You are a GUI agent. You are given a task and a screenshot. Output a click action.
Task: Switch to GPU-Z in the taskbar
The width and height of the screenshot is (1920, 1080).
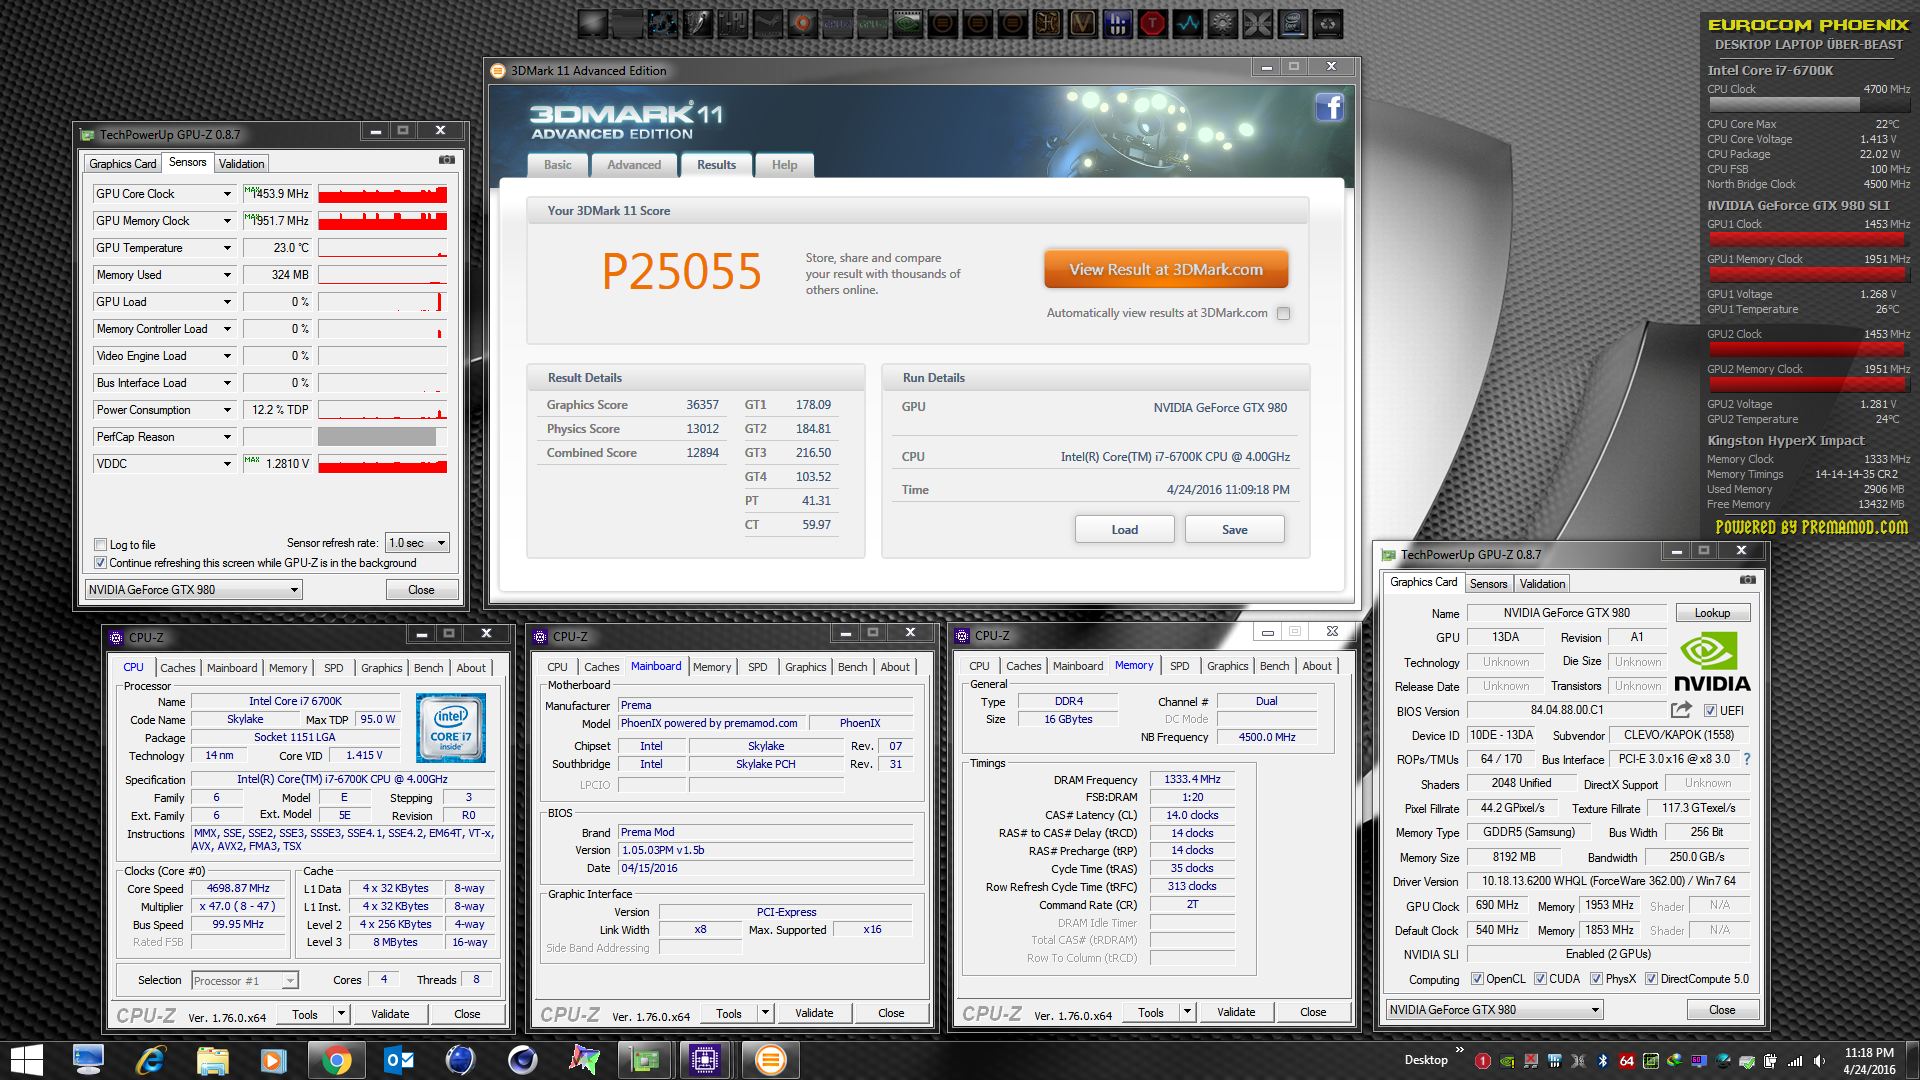[646, 1060]
